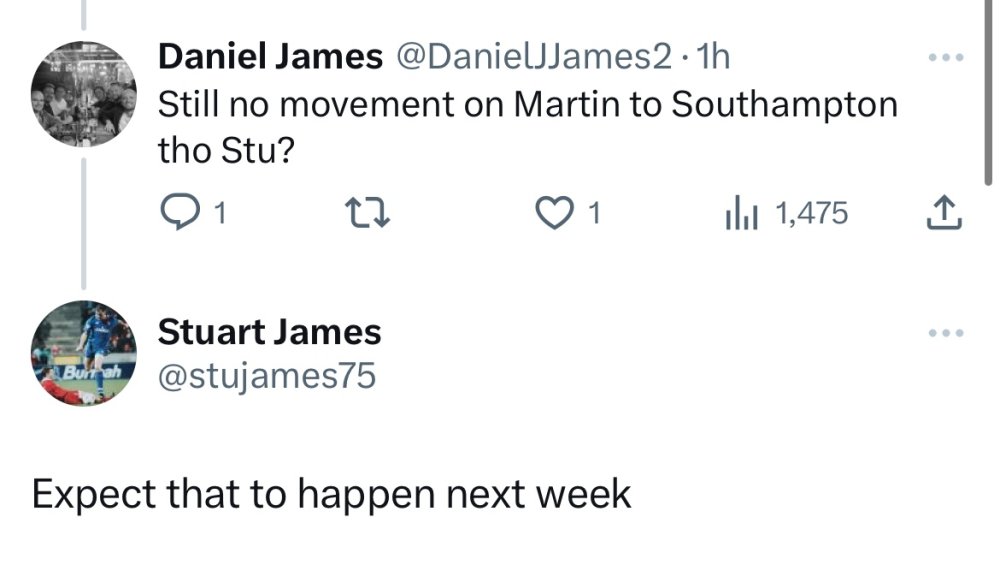The image size is (1000, 565).
Task: Click the 1,475 views count
Action: point(811,213)
